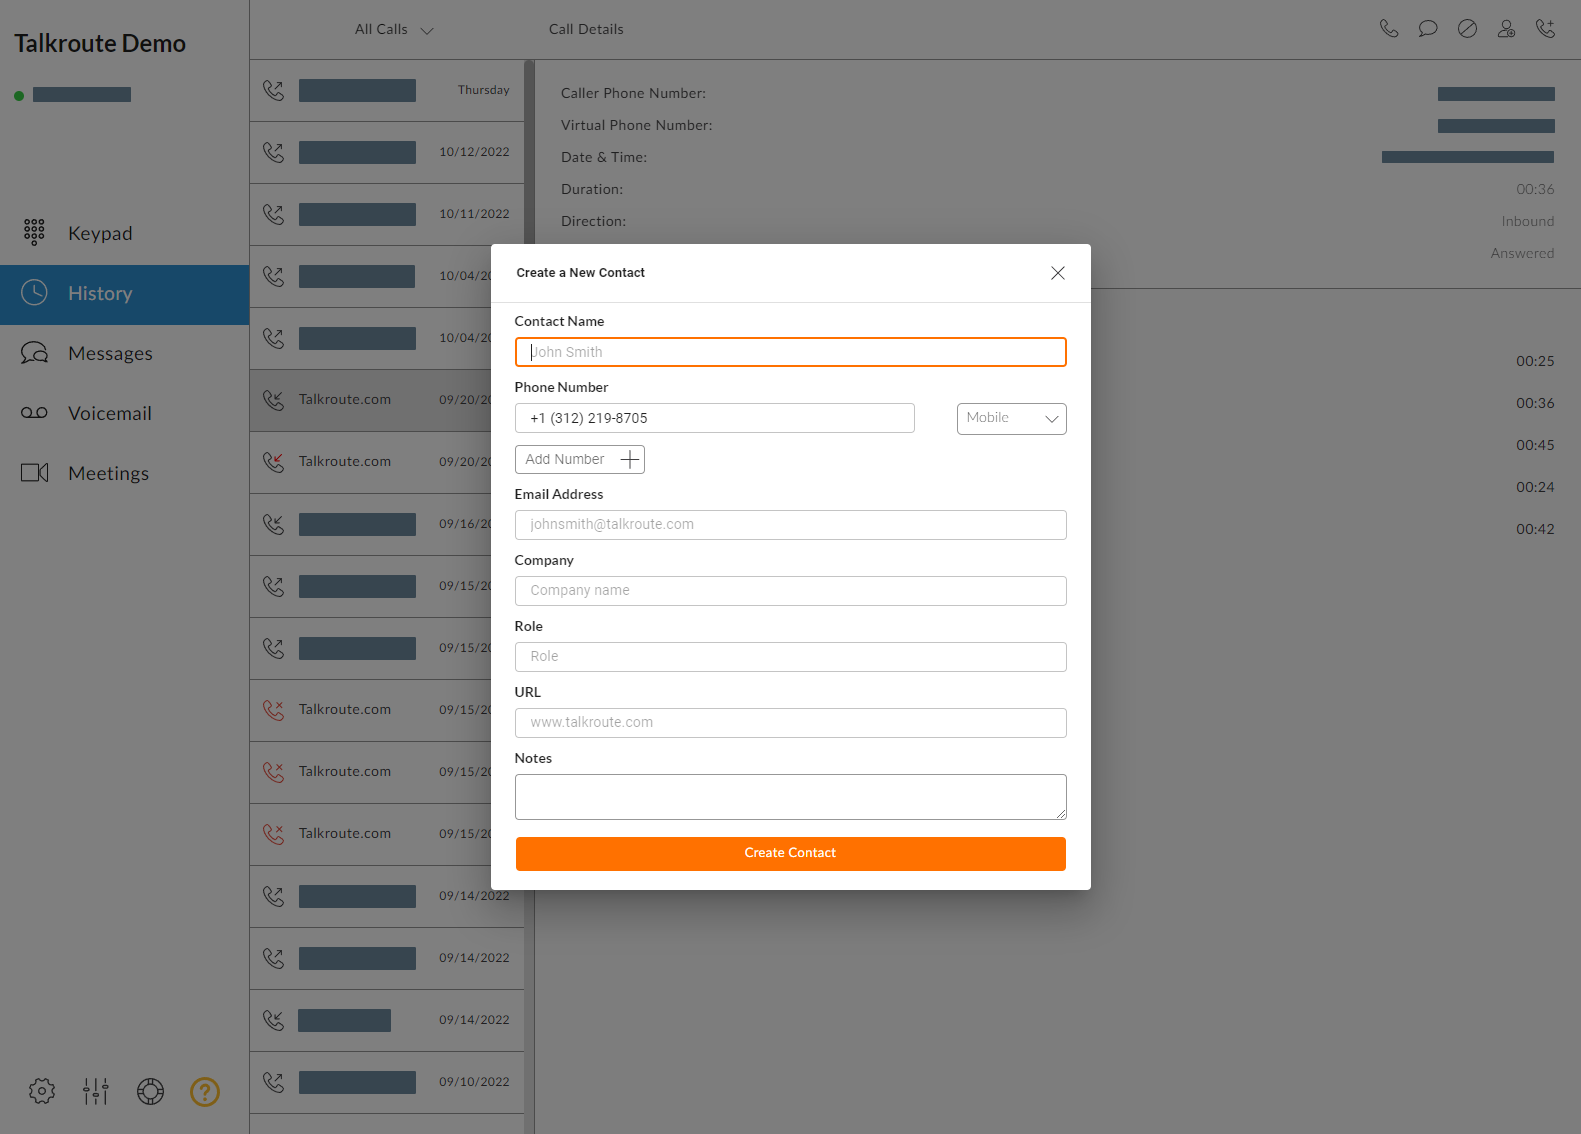Expand the All Calls filter dropdown
Screen dimensions: 1581x1134
point(394,30)
